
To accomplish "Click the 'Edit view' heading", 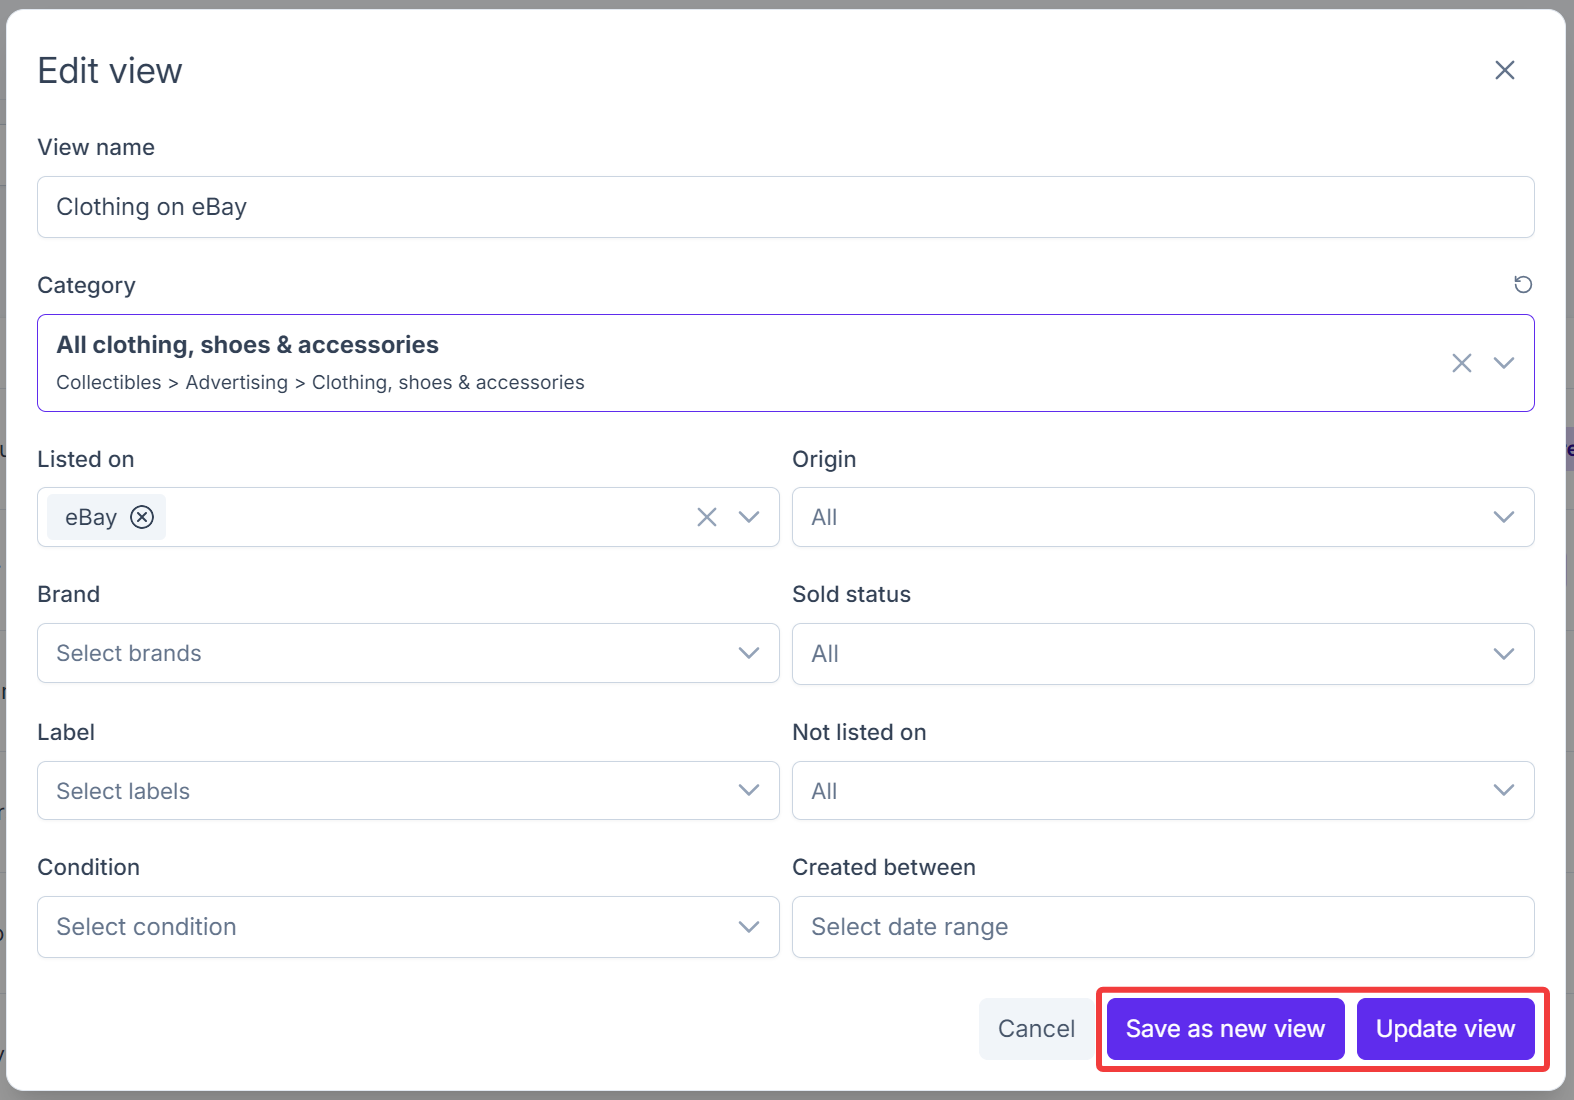I will [110, 71].
